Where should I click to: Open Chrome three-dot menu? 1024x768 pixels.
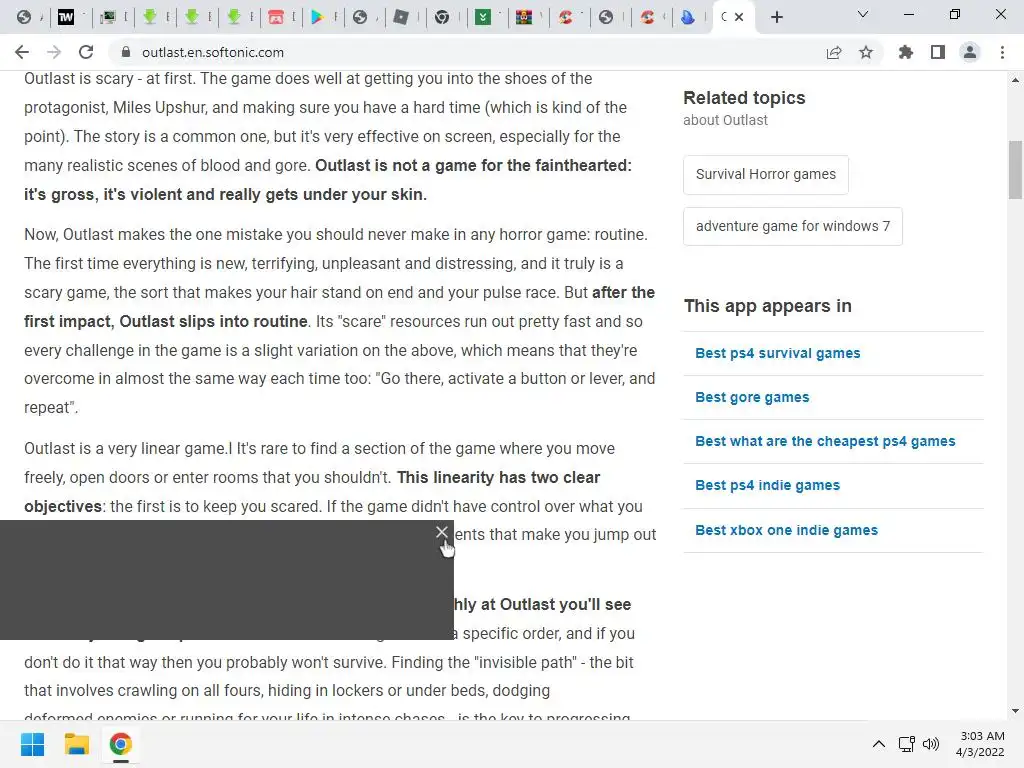(1002, 52)
